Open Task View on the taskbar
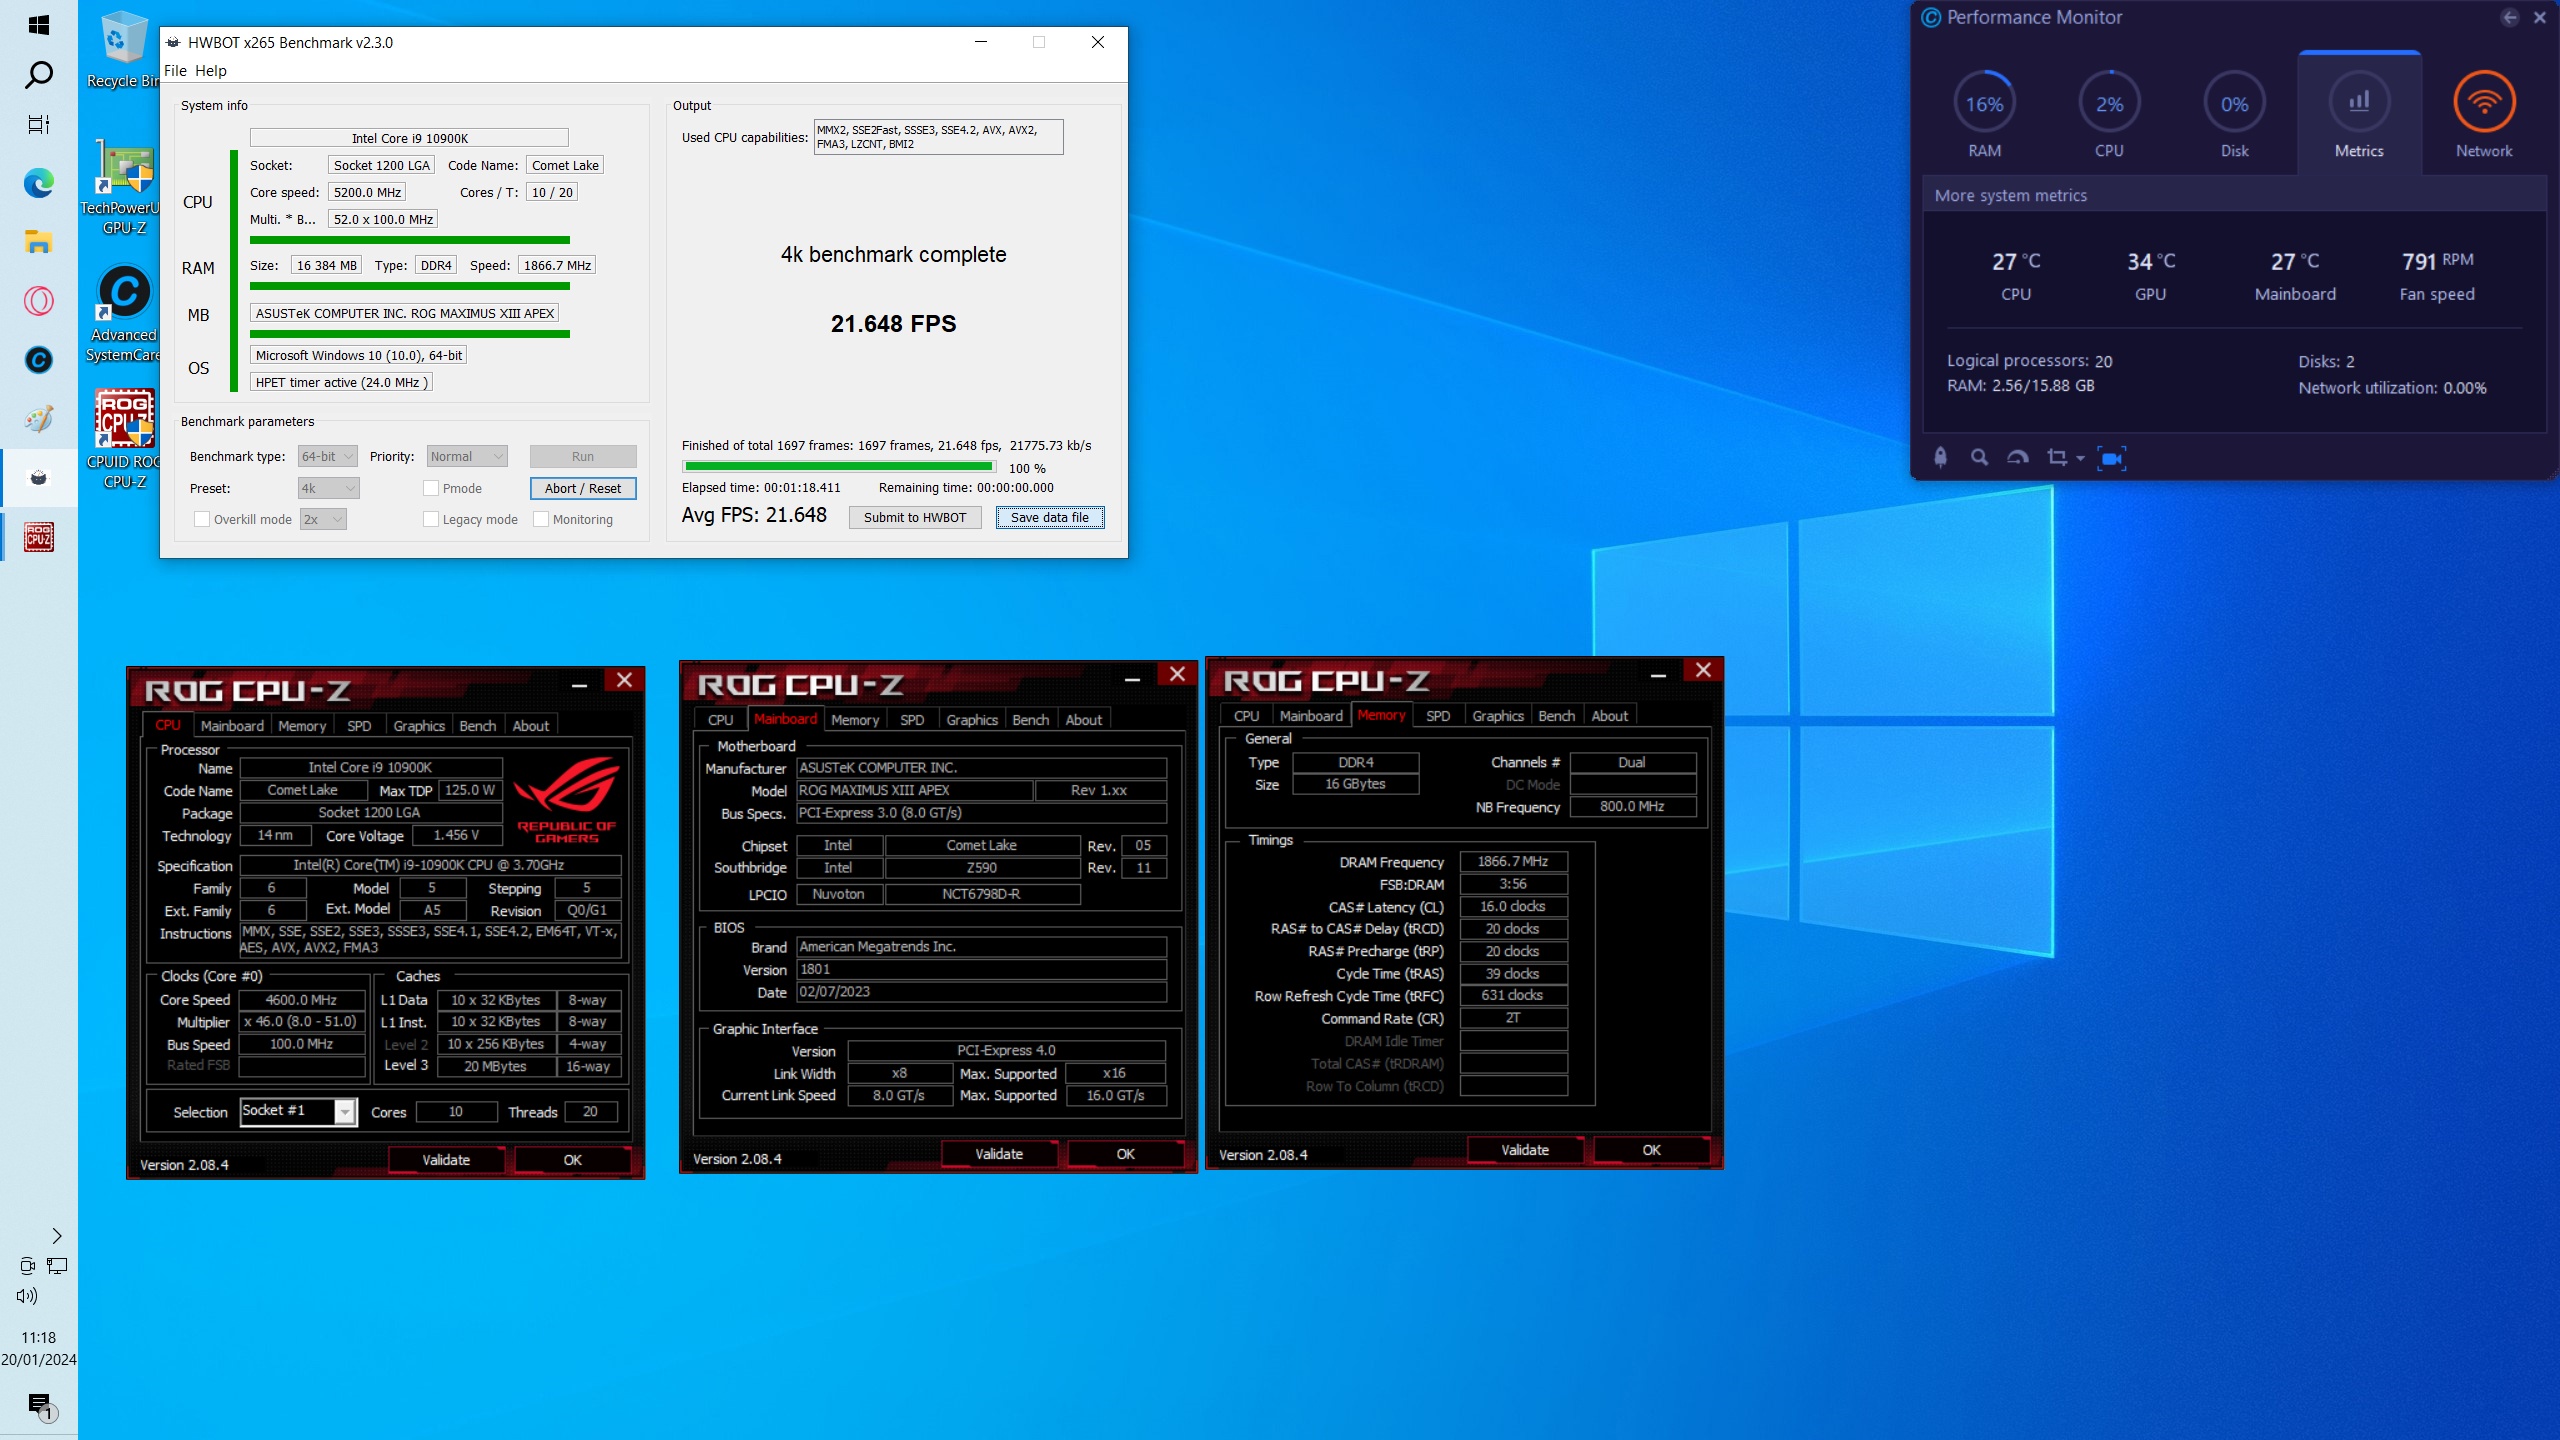The image size is (2560, 1440). point(38,125)
